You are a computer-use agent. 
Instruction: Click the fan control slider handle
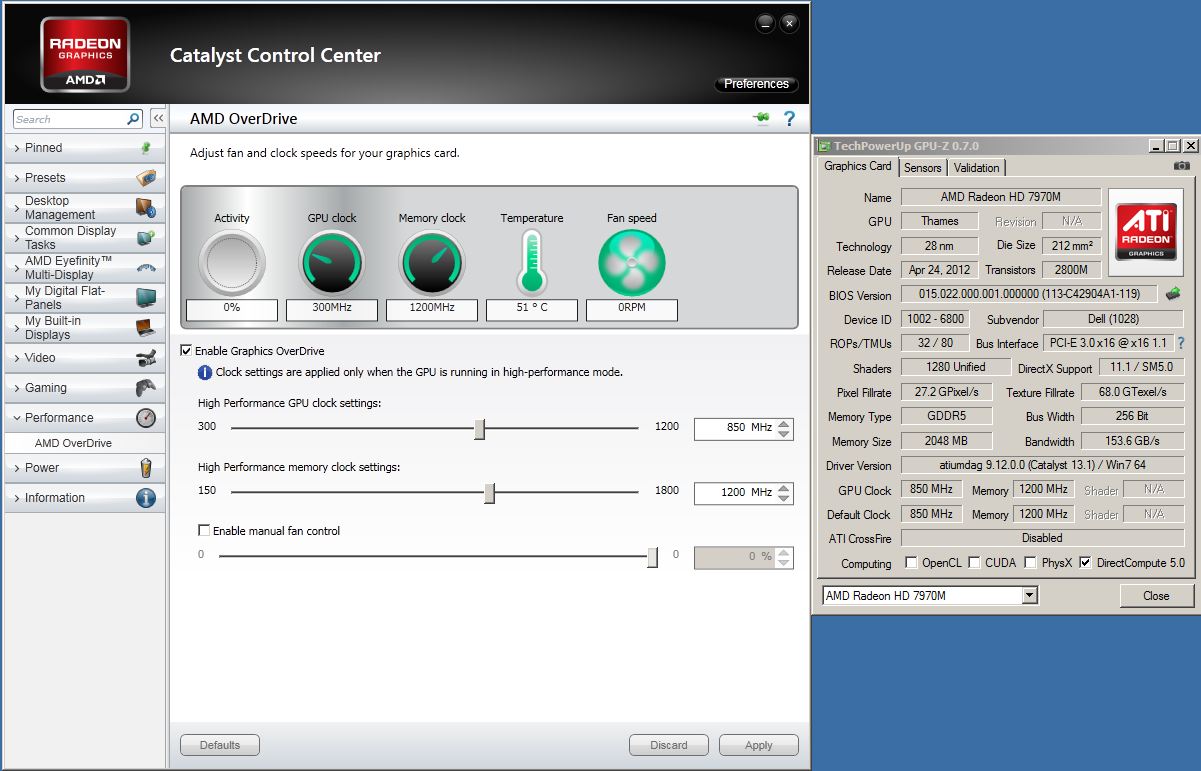pos(653,557)
